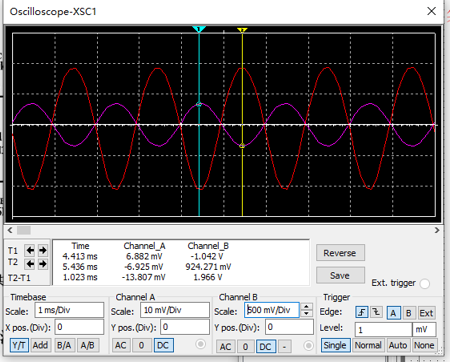451x363 pixels.
Task: Select falling edge trigger icon
Action: tap(376, 313)
